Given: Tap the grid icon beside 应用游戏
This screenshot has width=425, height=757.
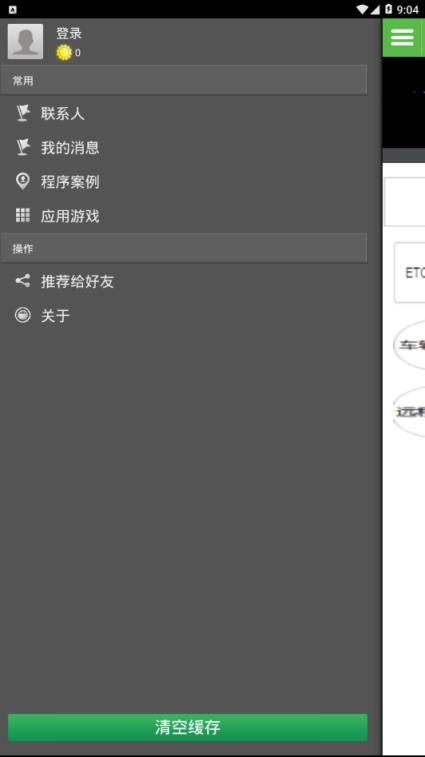Looking at the screenshot, I should (x=23, y=215).
